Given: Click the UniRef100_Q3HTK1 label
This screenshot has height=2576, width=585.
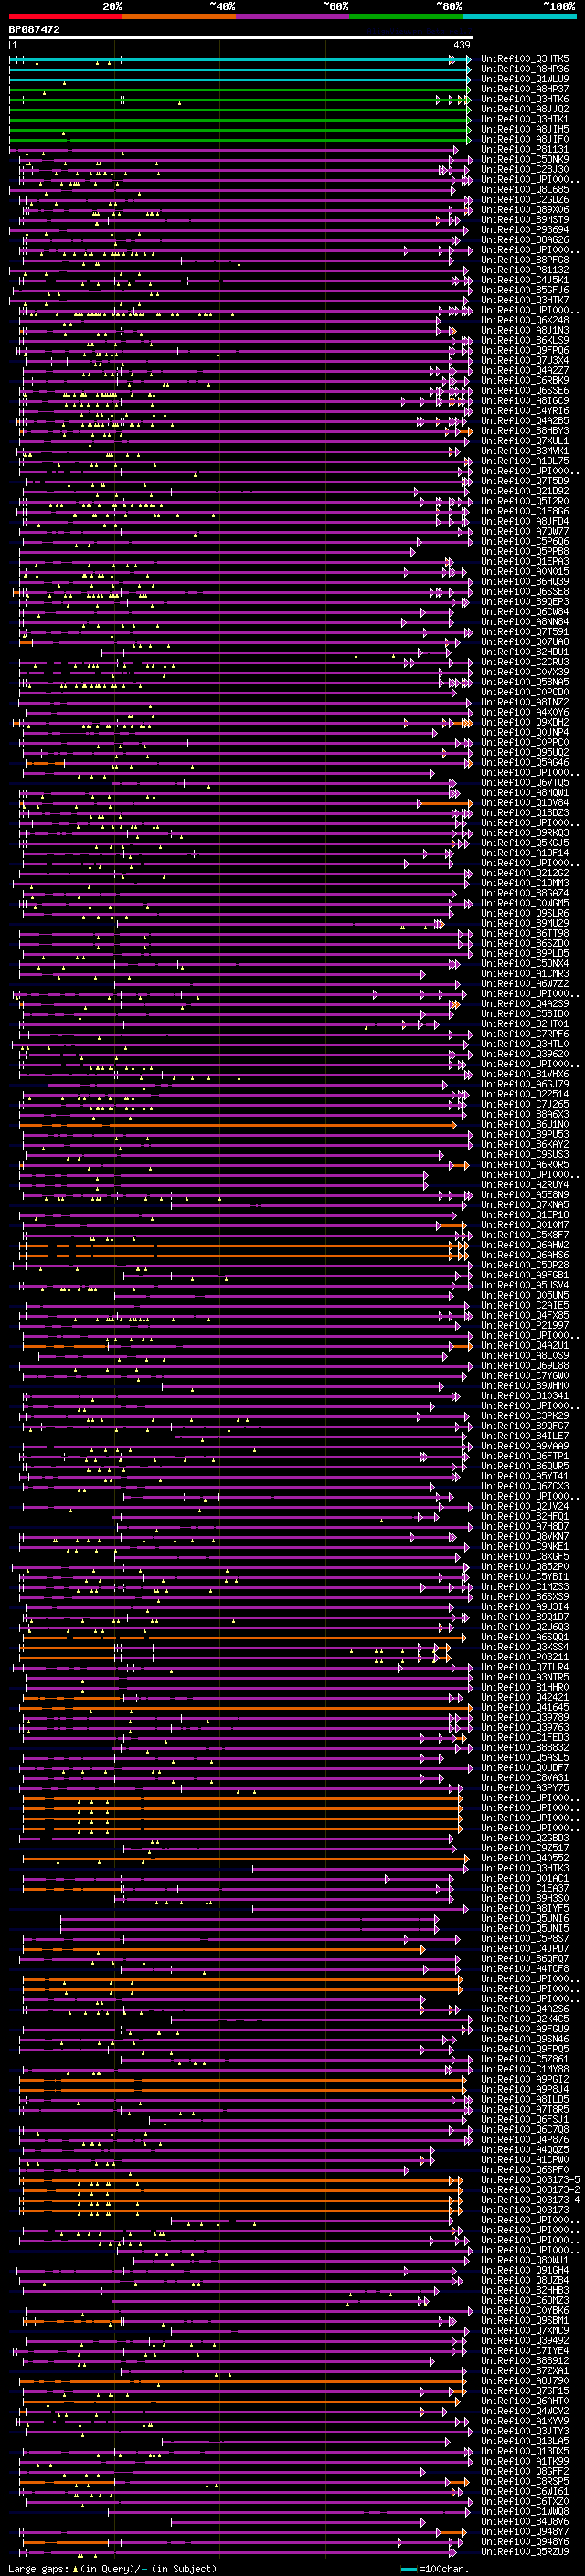Looking at the screenshot, I should tap(525, 119).
